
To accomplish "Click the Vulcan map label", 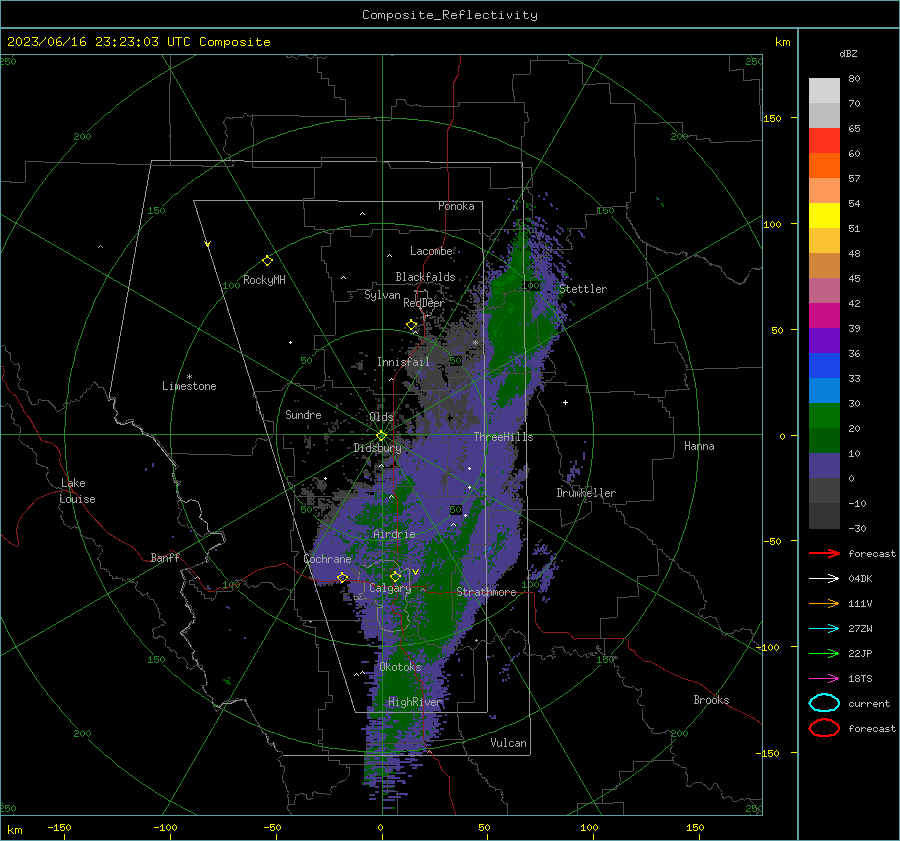I will (508, 743).
